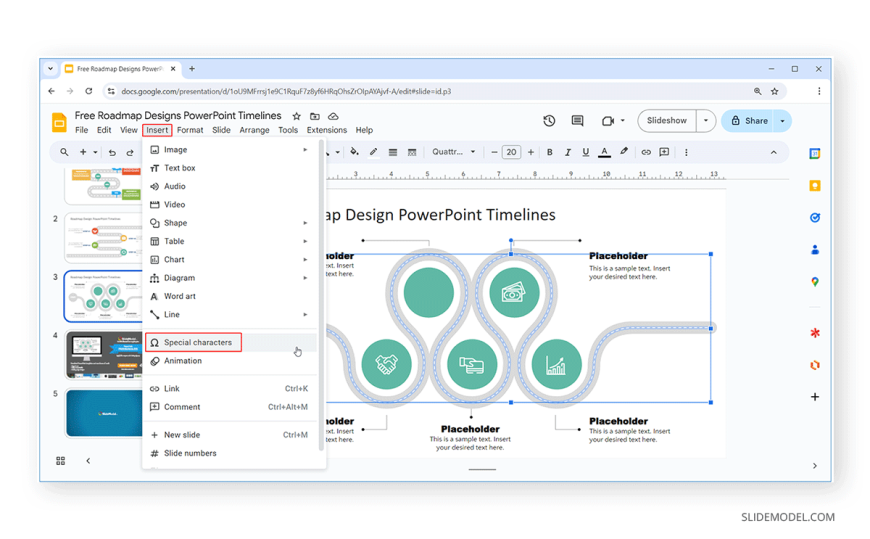Open the View menu
The height and width of the screenshot is (539, 870).
[x=129, y=130]
